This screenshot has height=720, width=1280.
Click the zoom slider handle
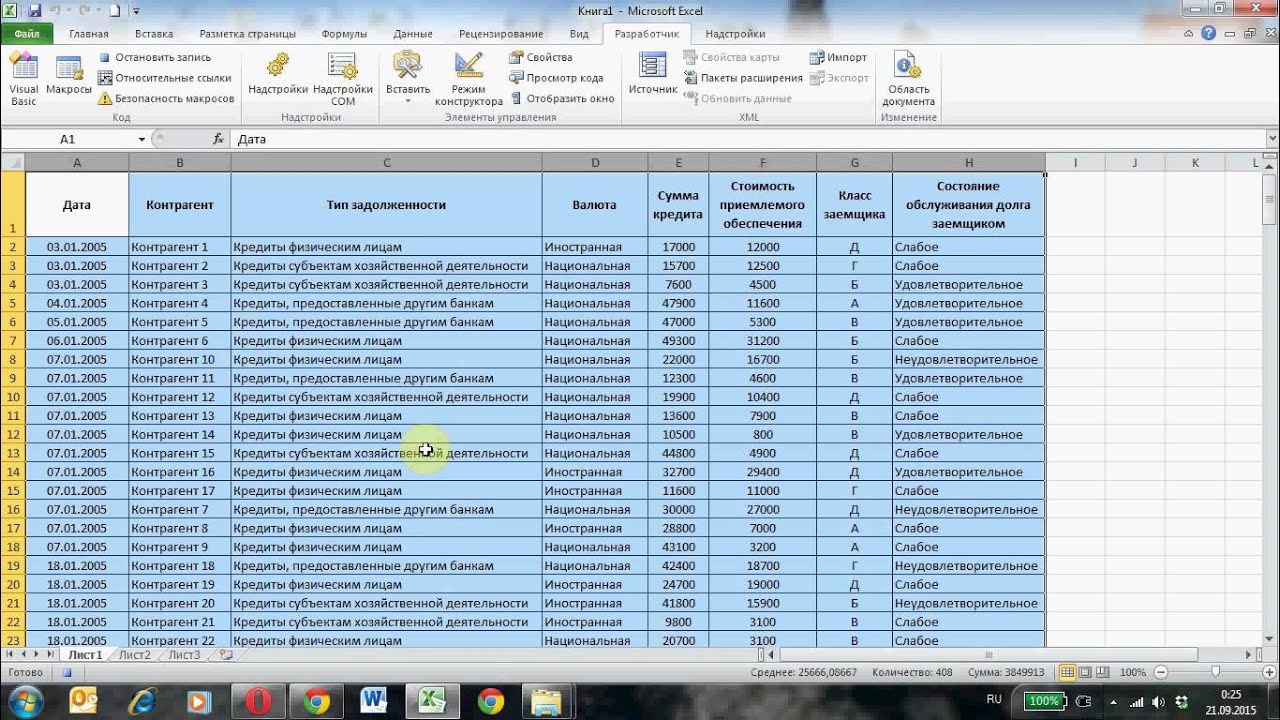click(1215, 673)
